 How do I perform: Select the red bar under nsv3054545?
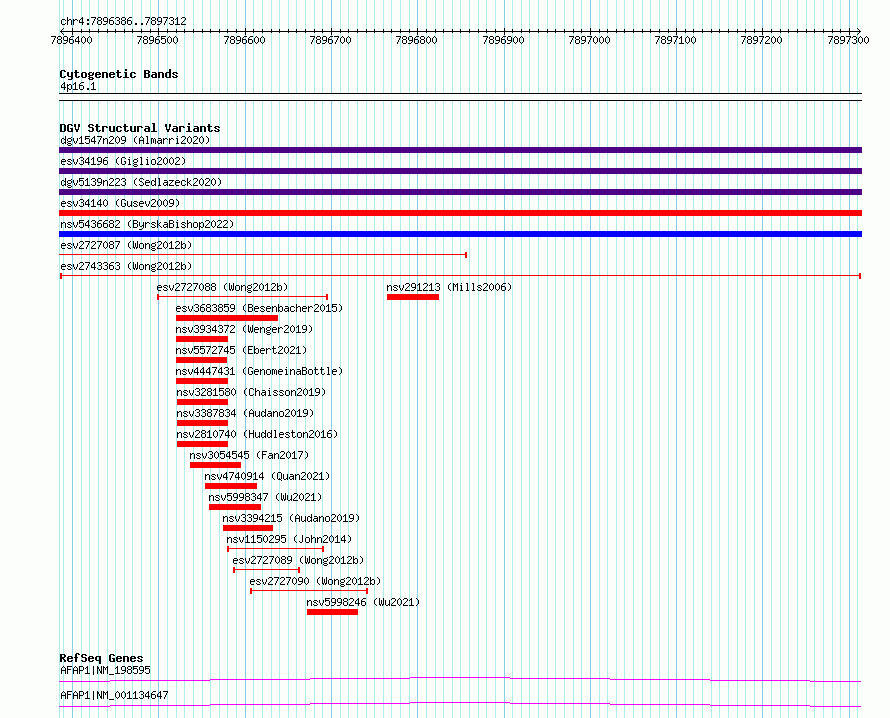tap(216, 465)
